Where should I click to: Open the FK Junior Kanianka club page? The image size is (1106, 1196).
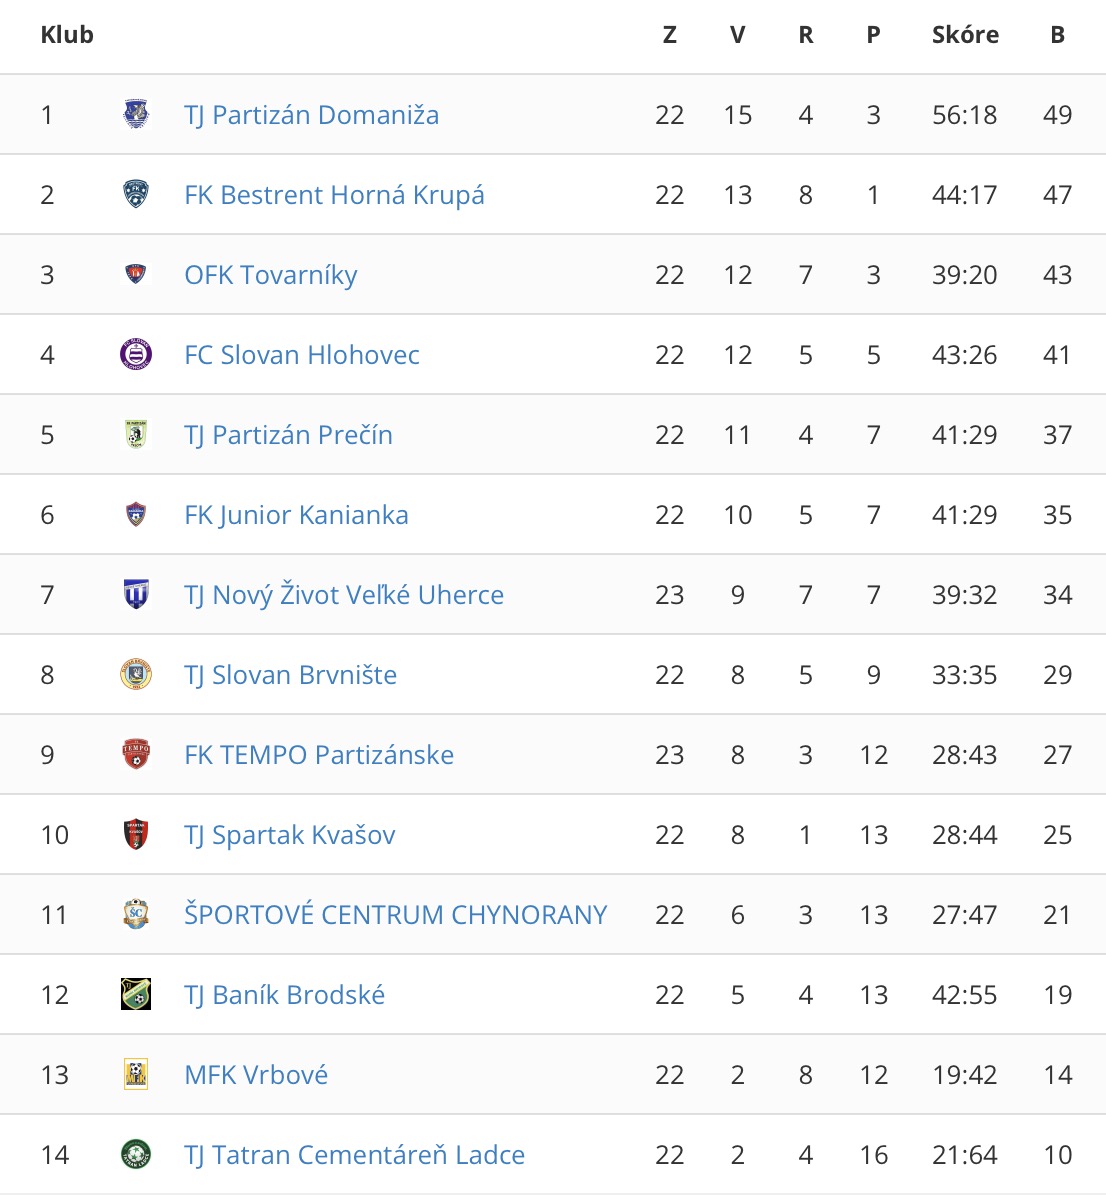click(297, 515)
